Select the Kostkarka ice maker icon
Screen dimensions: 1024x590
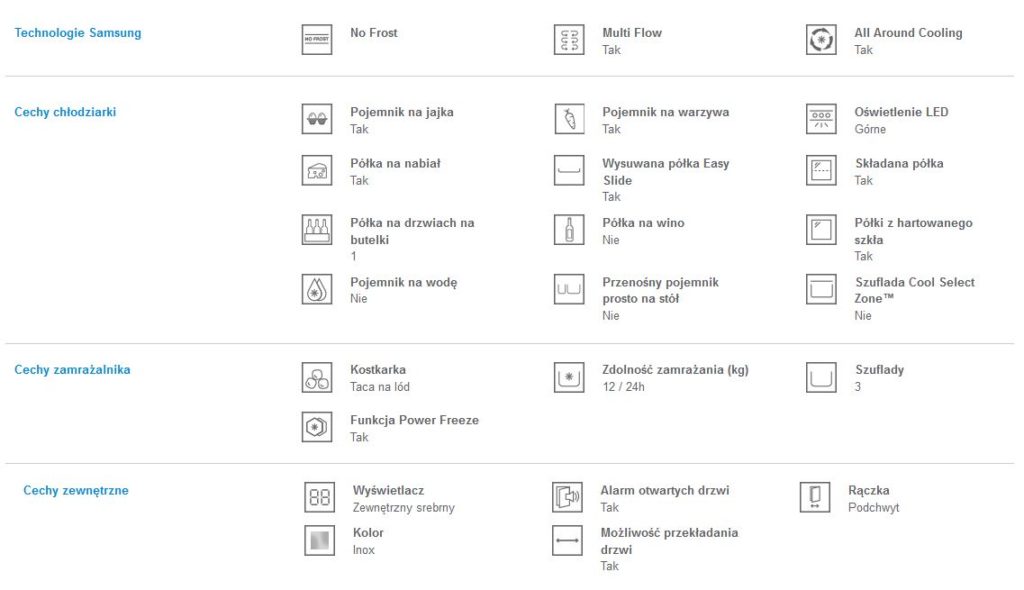click(317, 378)
